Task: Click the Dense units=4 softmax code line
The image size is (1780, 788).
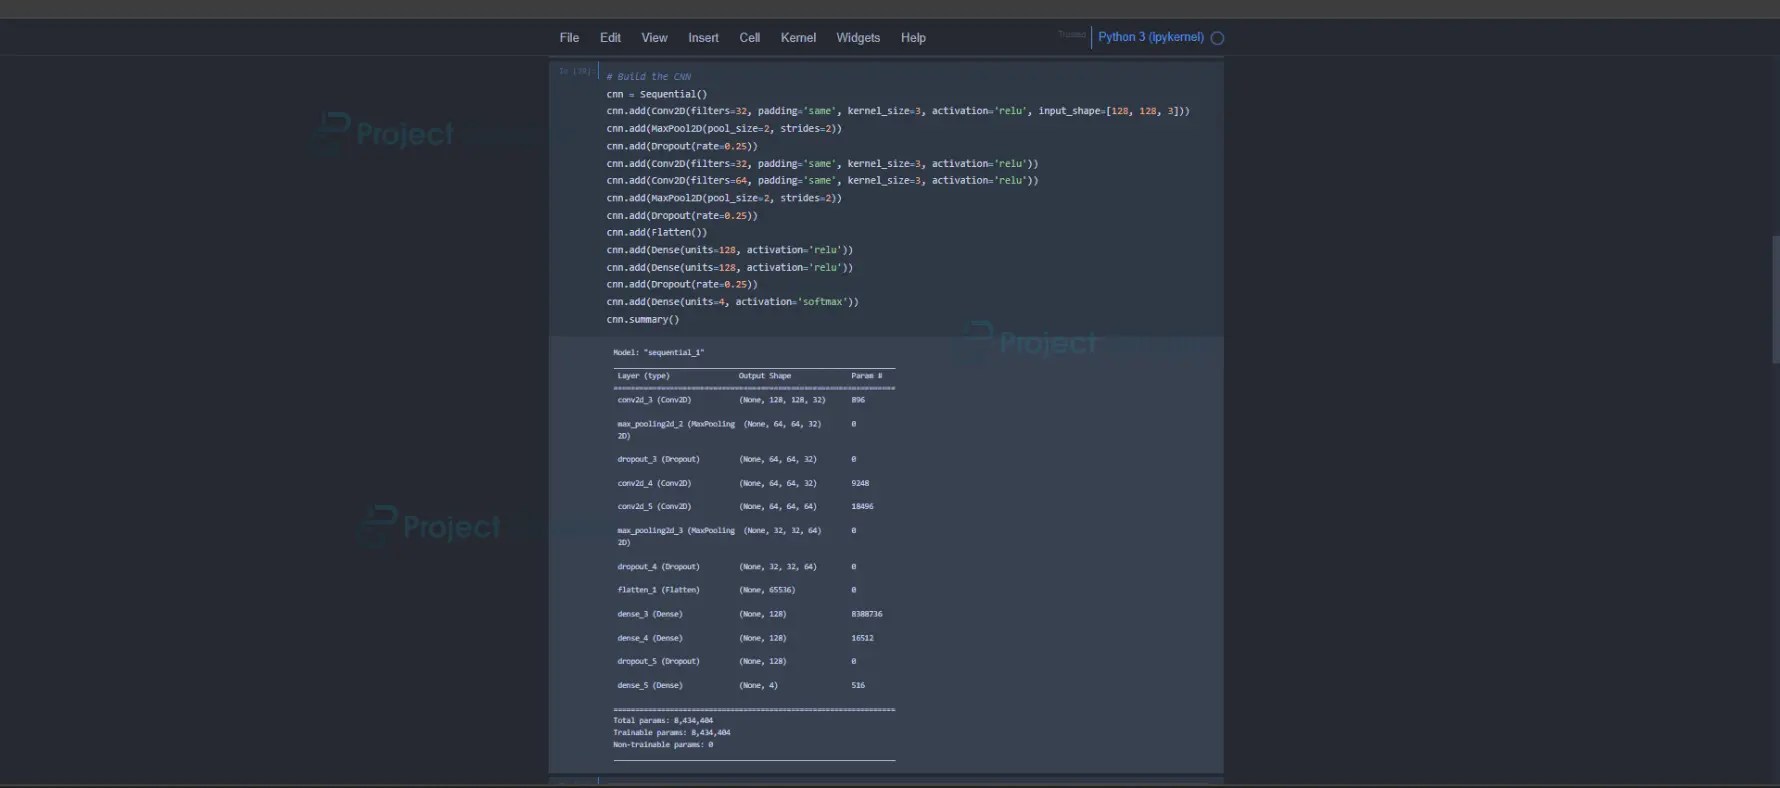Action: [732, 302]
